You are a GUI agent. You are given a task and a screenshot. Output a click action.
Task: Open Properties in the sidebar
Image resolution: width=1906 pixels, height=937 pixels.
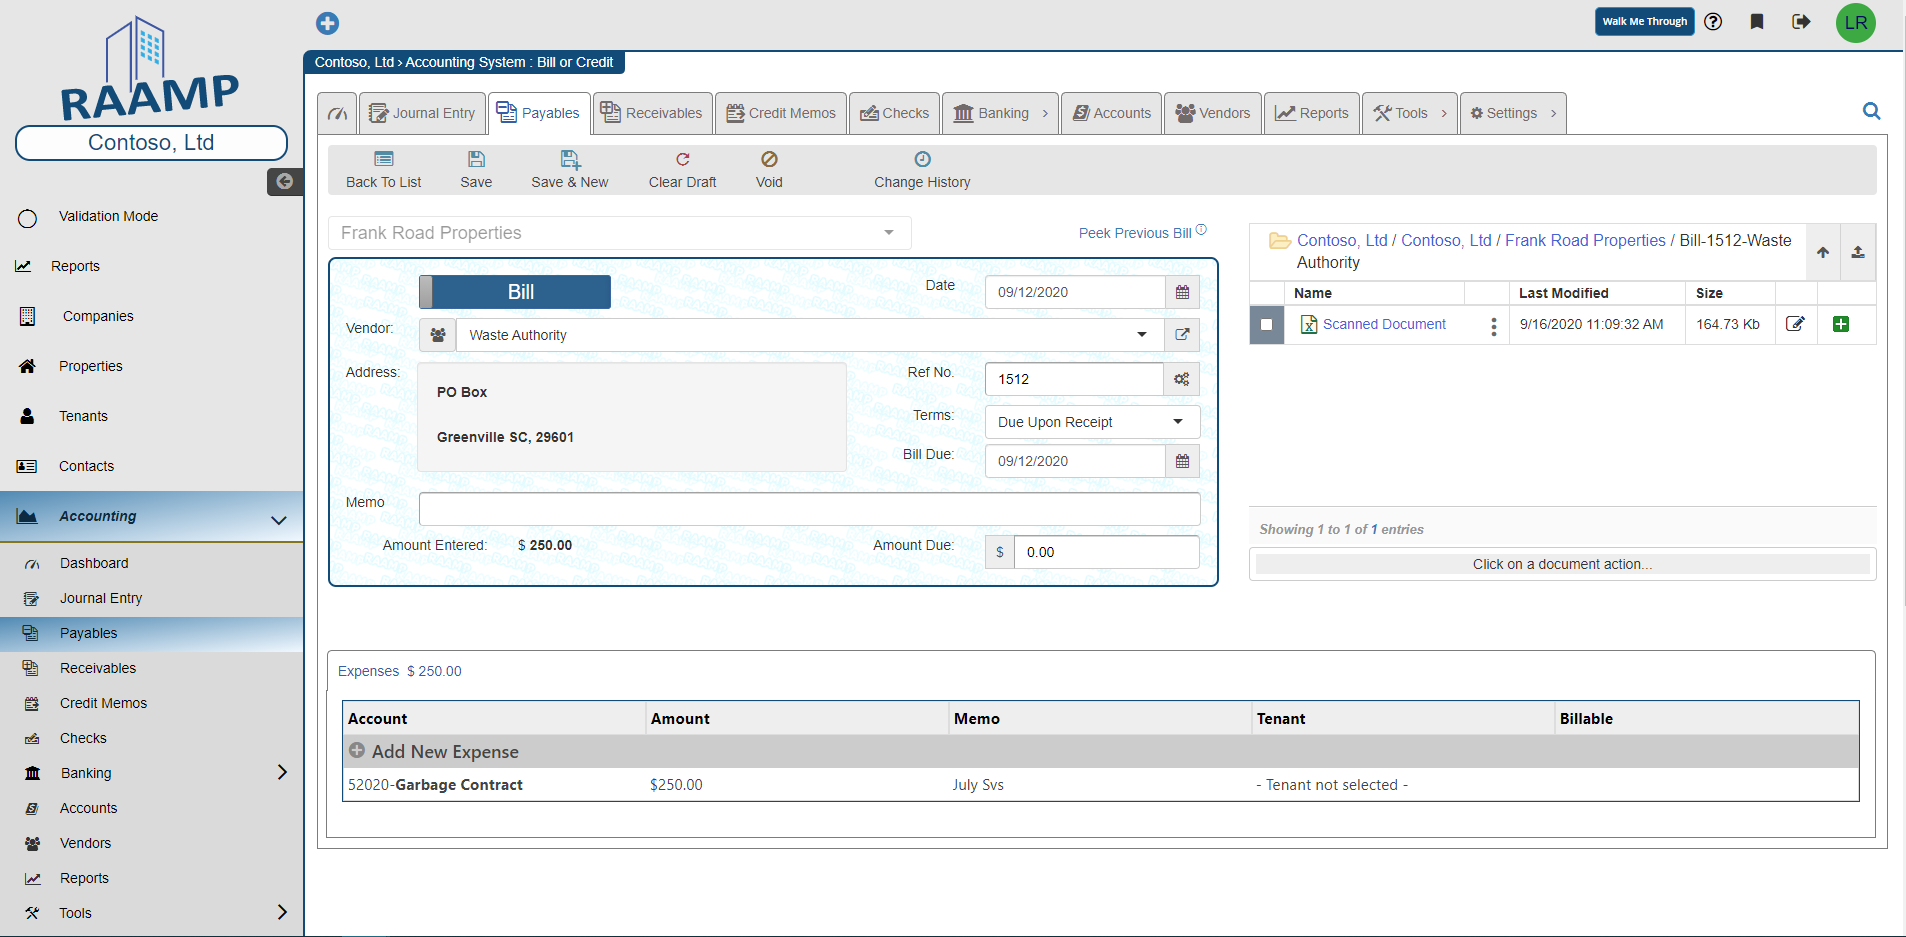(90, 366)
